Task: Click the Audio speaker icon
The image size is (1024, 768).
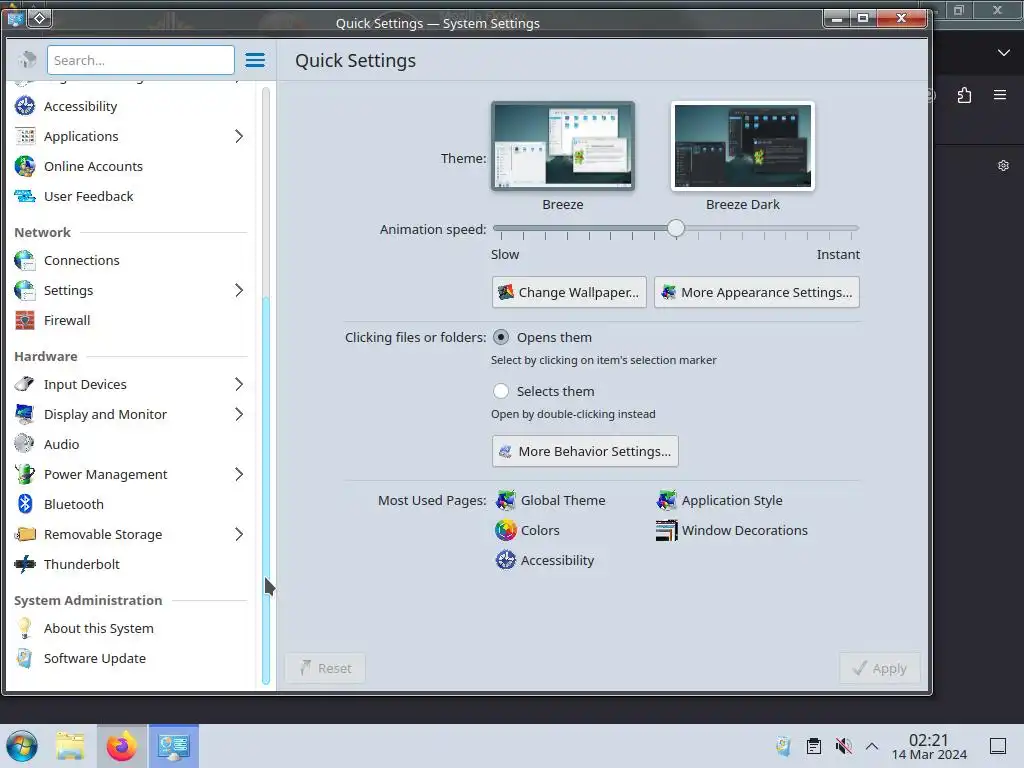Action: (x=25, y=444)
